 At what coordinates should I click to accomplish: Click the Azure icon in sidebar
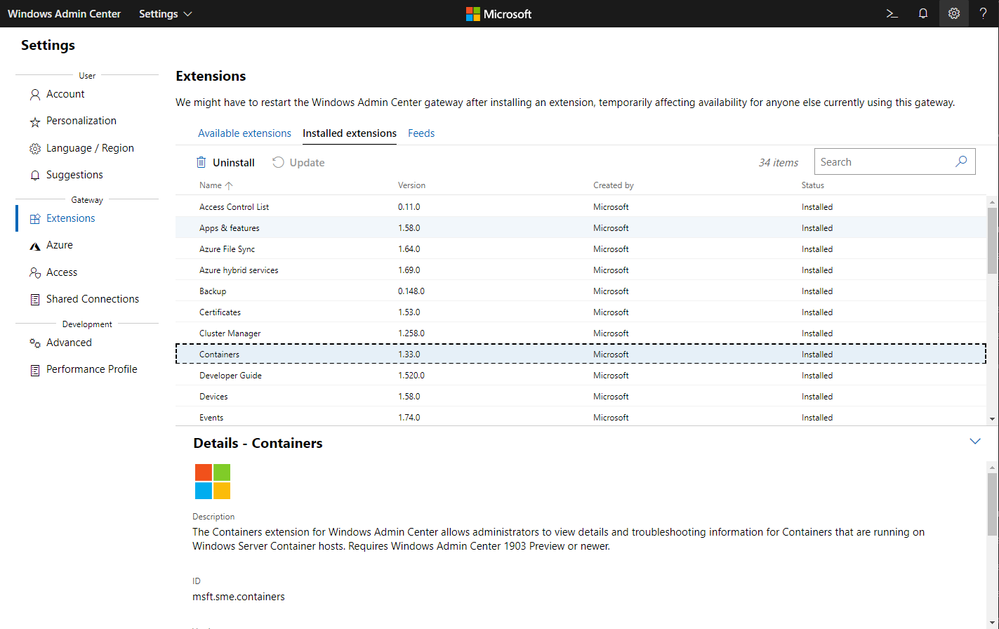[35, 245]
